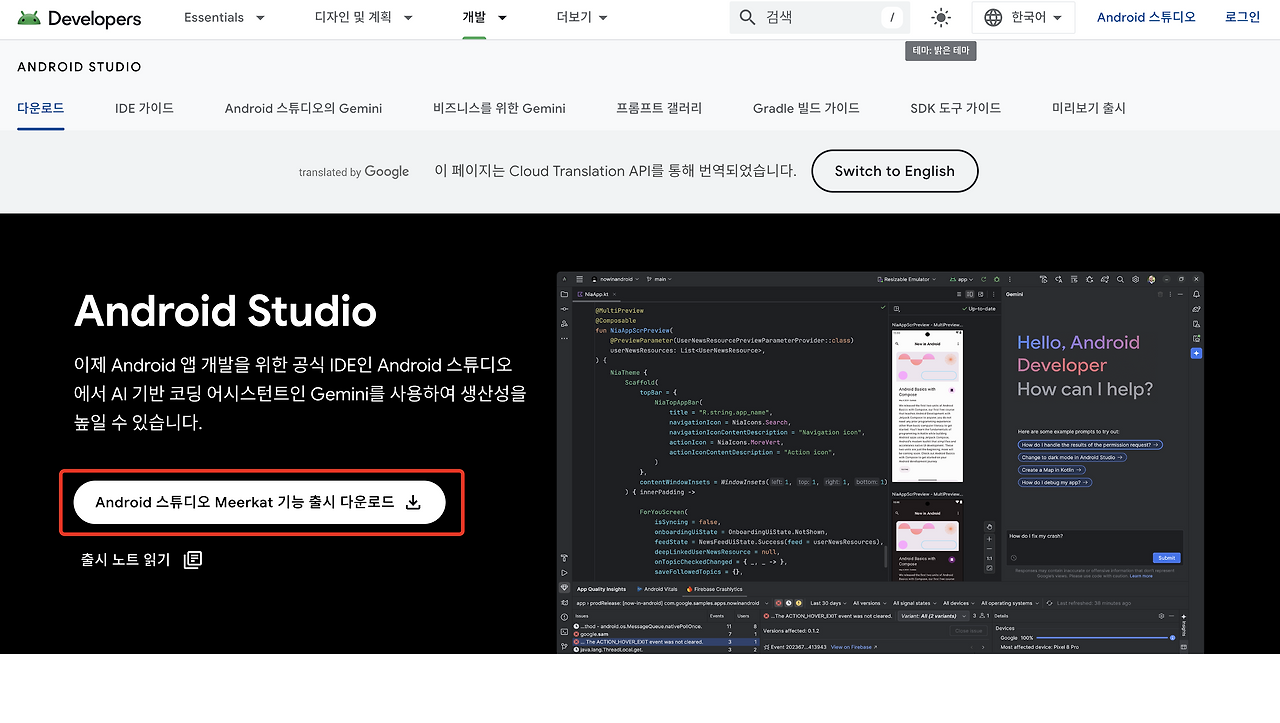The image size is (1280, 723).
Task: Click the Android Studio IDE screenshot
Action: [x=880, y=463]
